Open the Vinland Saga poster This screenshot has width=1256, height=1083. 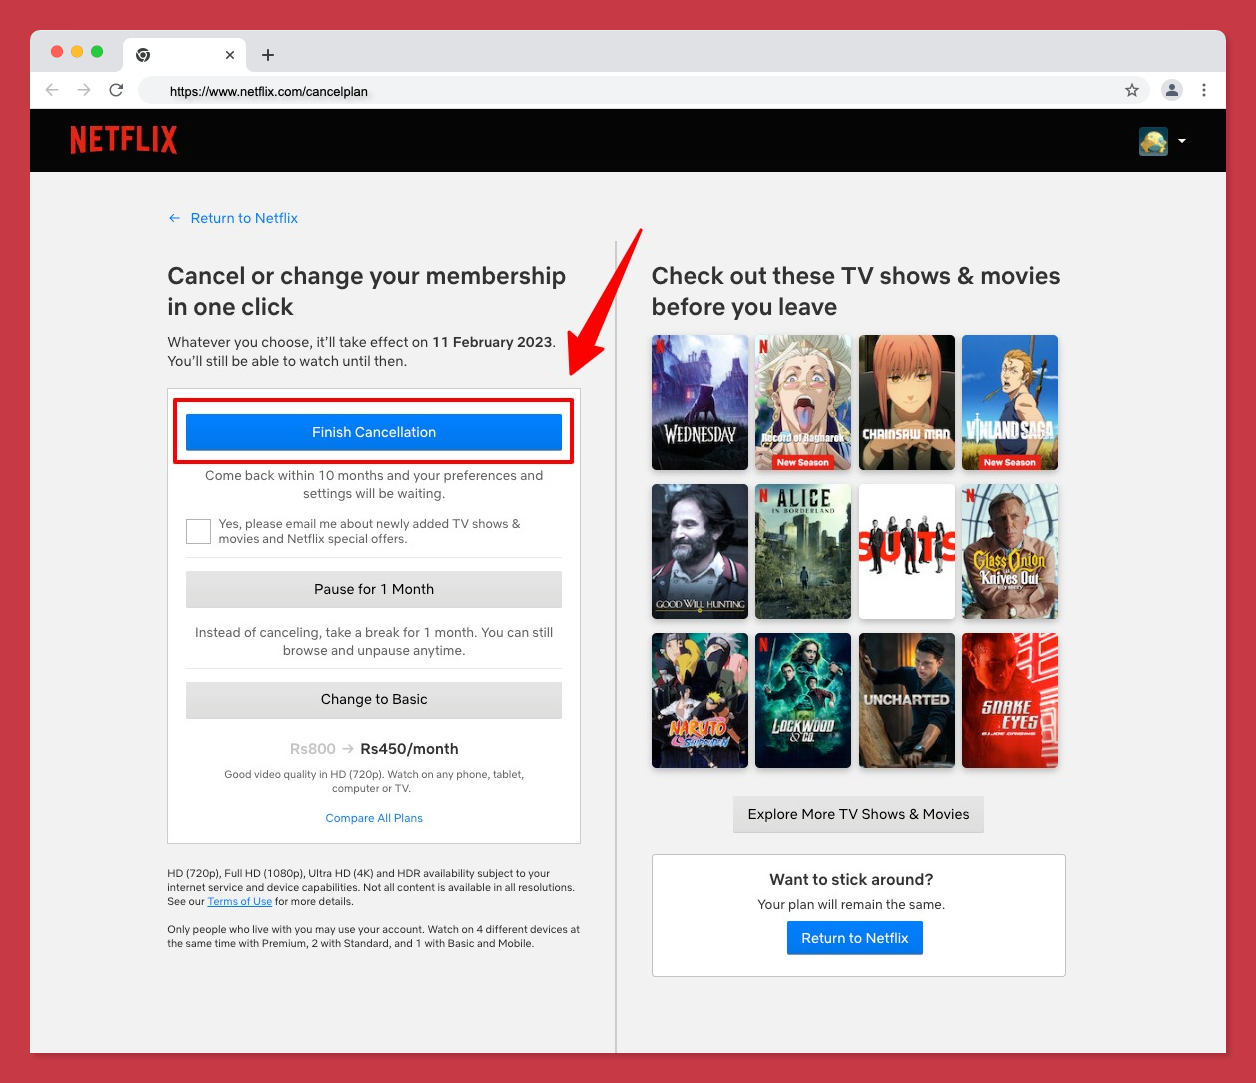[x=1010, y=402]
